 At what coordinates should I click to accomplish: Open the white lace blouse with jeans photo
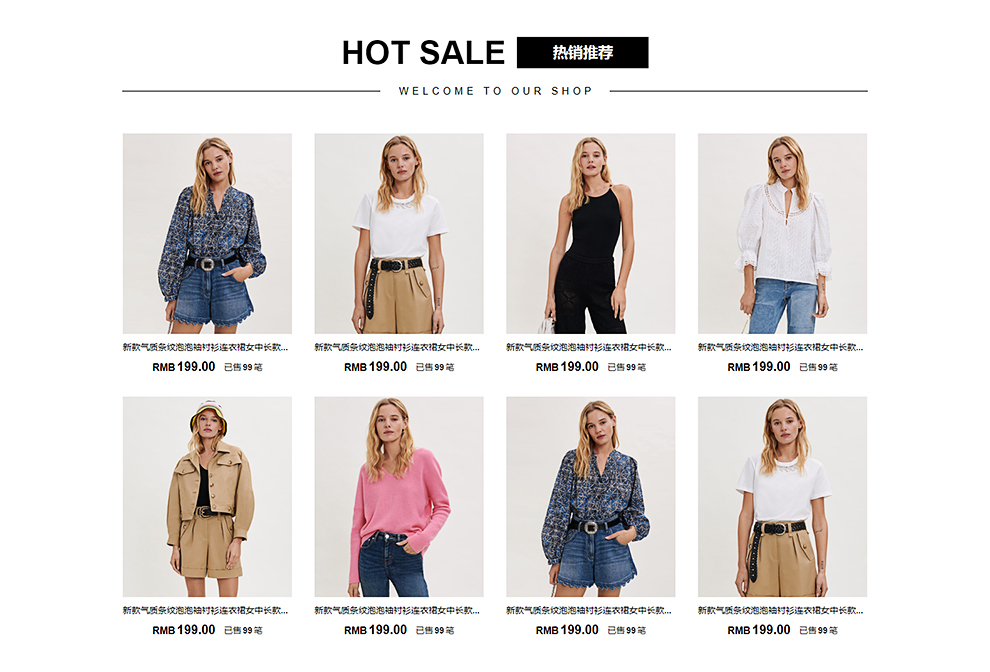click(782, 233)
